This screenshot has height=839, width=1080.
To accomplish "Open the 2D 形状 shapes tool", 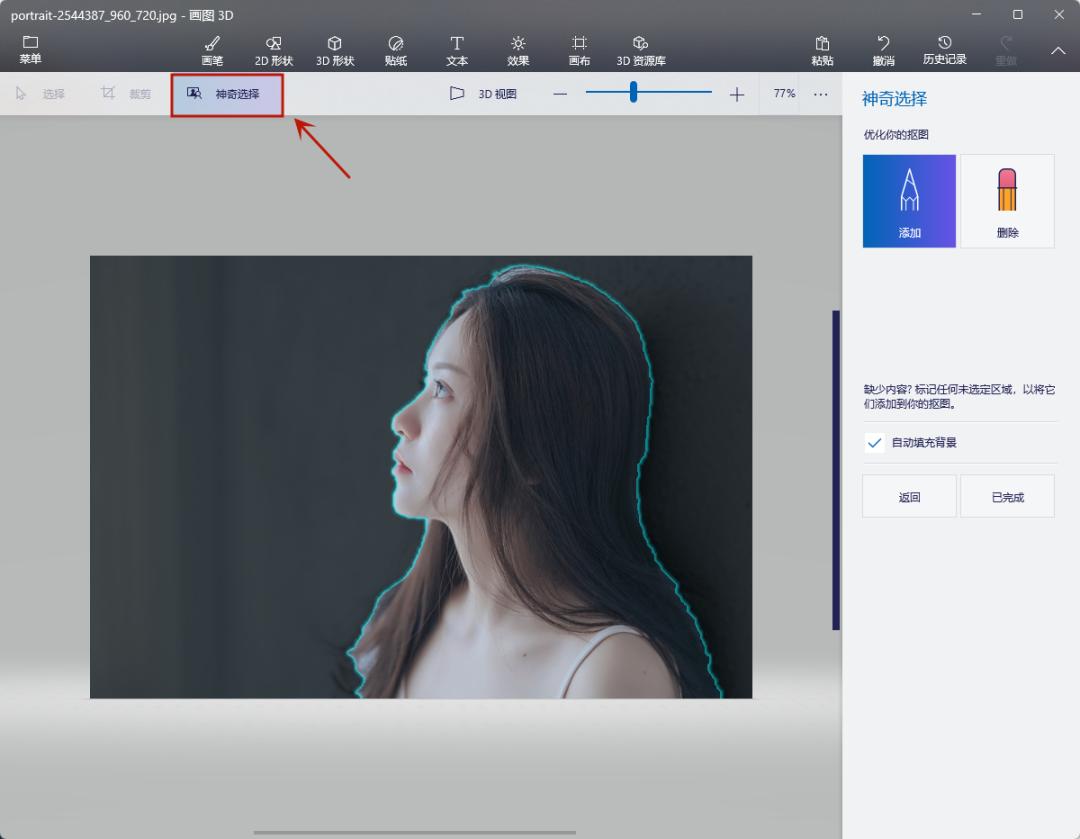I will (x=274, y=50).
